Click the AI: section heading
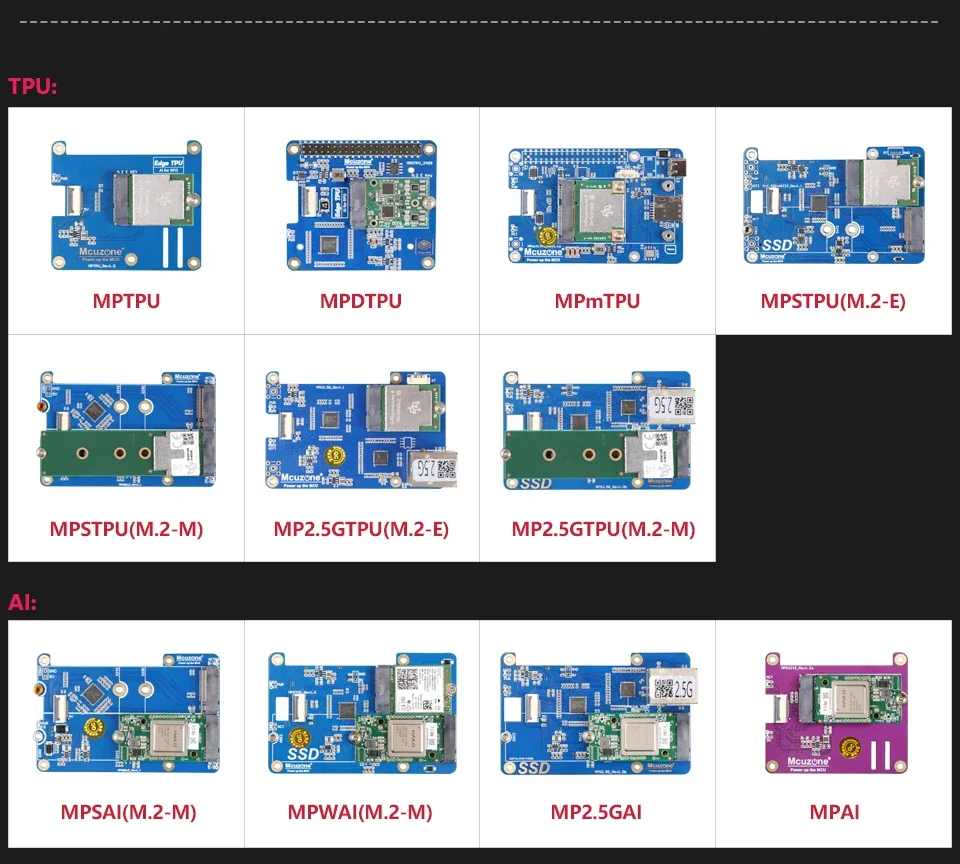 tap(22, 601)
